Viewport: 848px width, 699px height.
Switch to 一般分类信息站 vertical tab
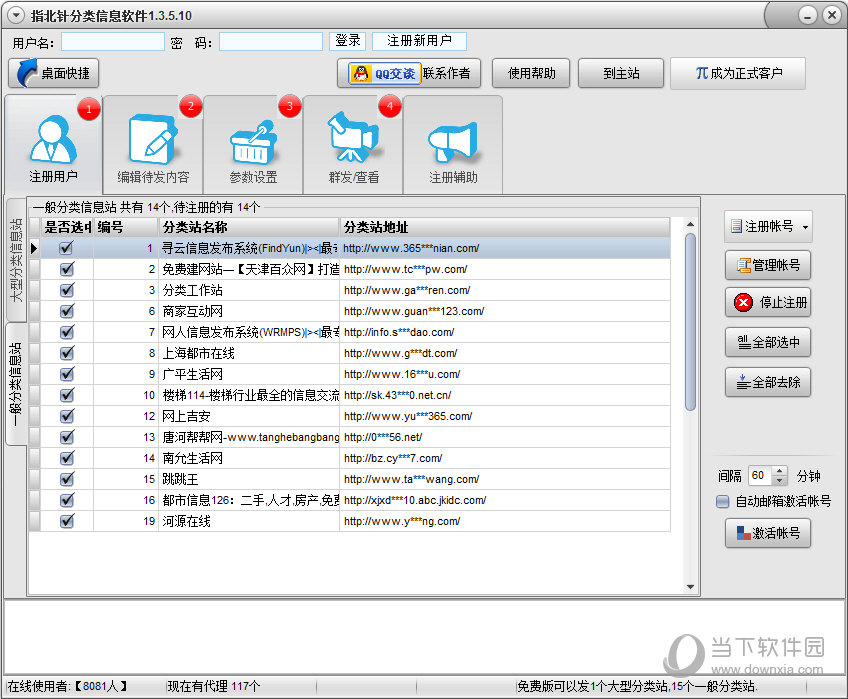click(16, 384)
